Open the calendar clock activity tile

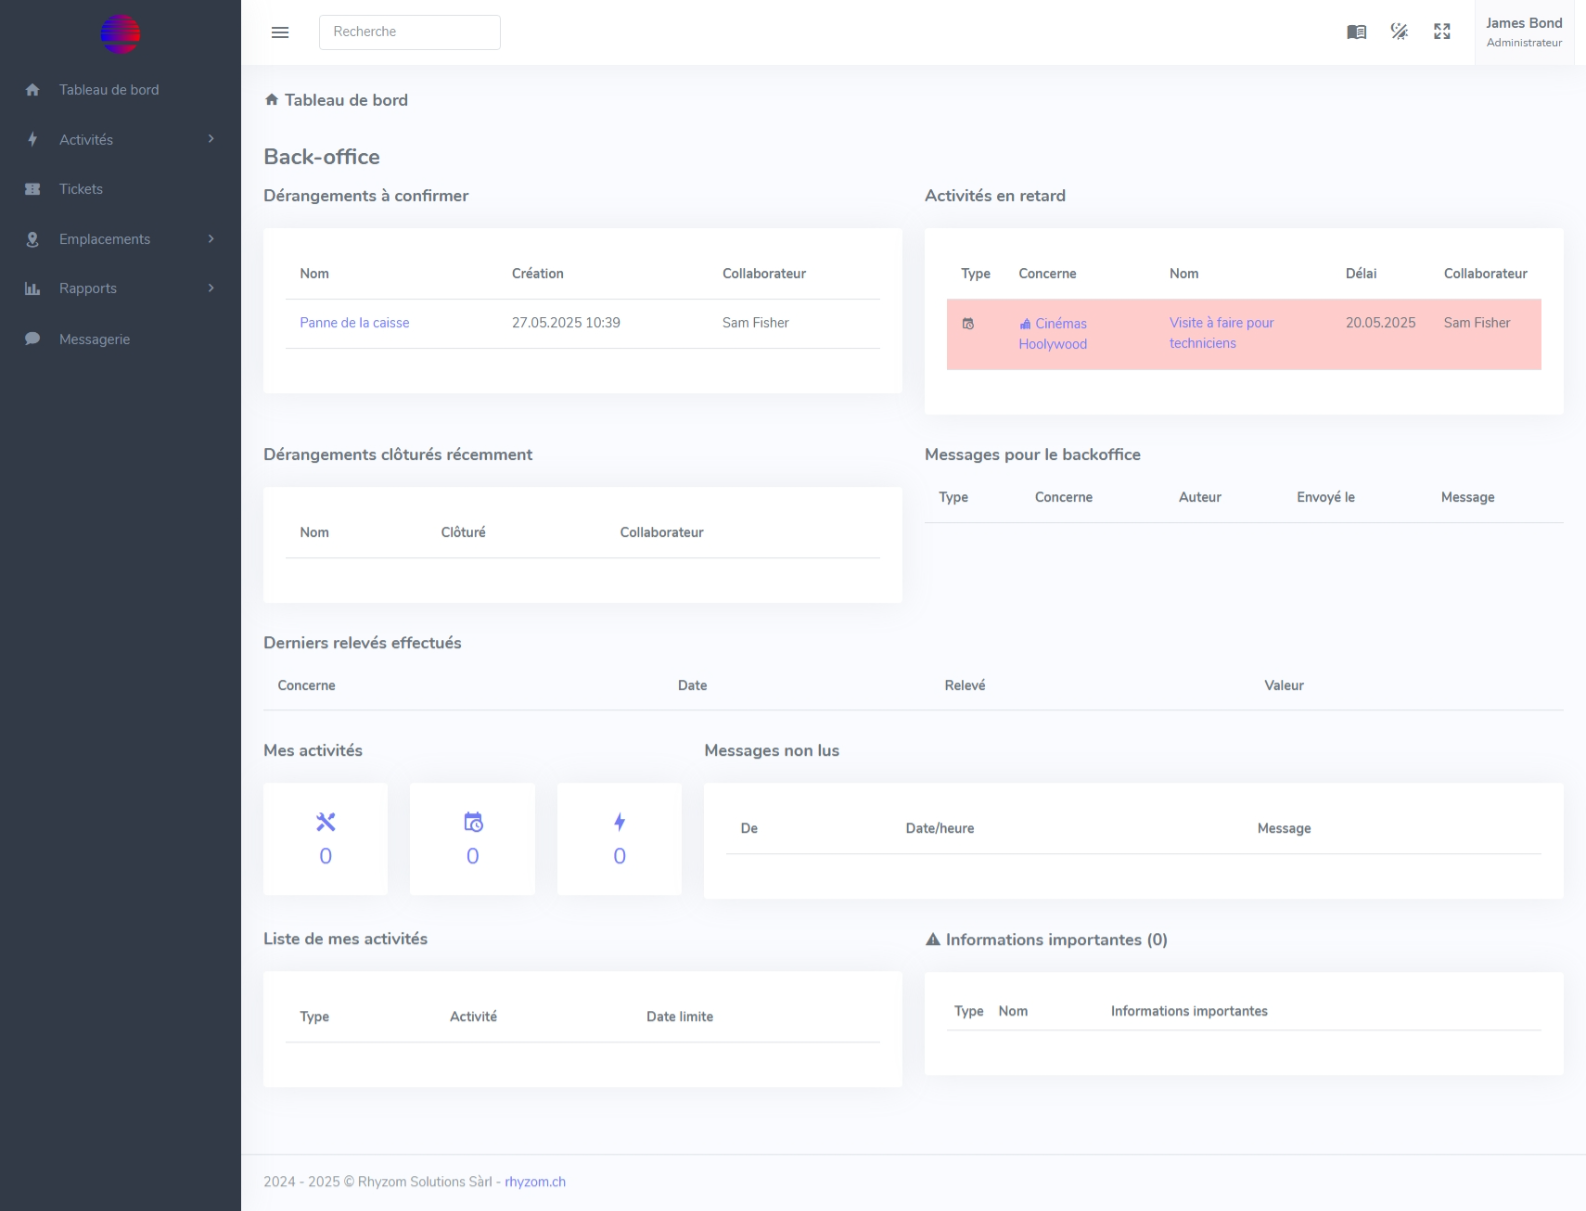point(472,838)
